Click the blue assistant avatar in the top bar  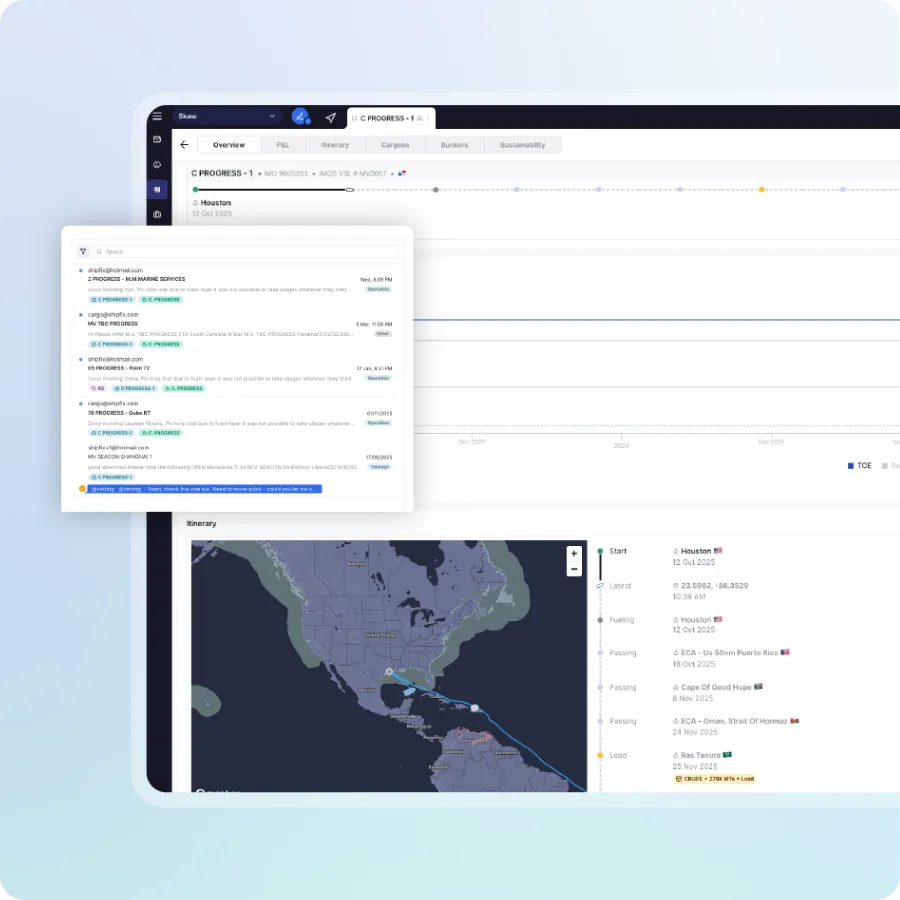[301, 118]
